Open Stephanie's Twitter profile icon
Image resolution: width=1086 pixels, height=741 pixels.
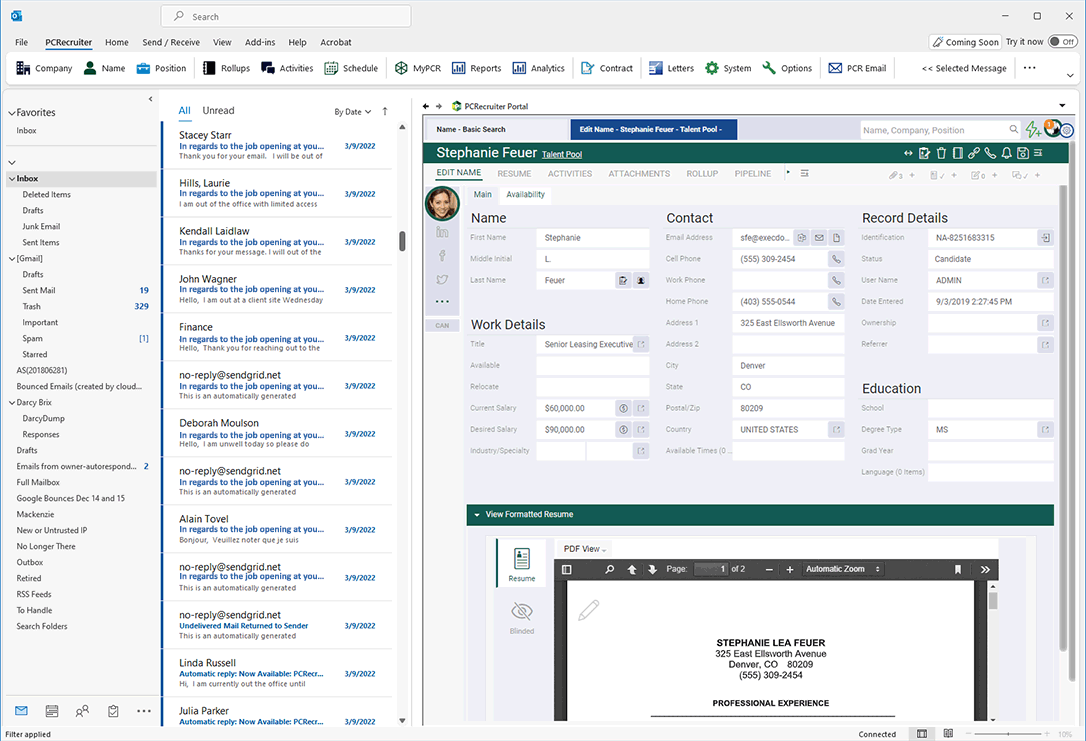(442, 279)
